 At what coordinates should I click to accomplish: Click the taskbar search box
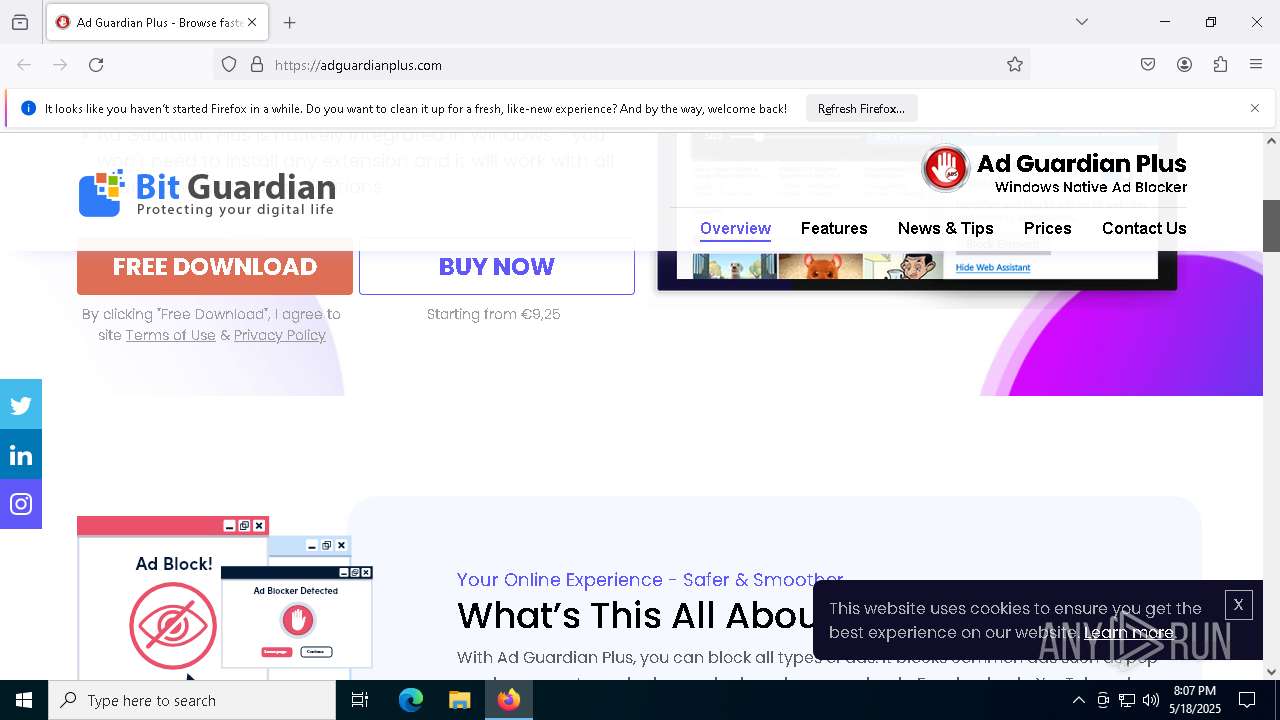192,700
